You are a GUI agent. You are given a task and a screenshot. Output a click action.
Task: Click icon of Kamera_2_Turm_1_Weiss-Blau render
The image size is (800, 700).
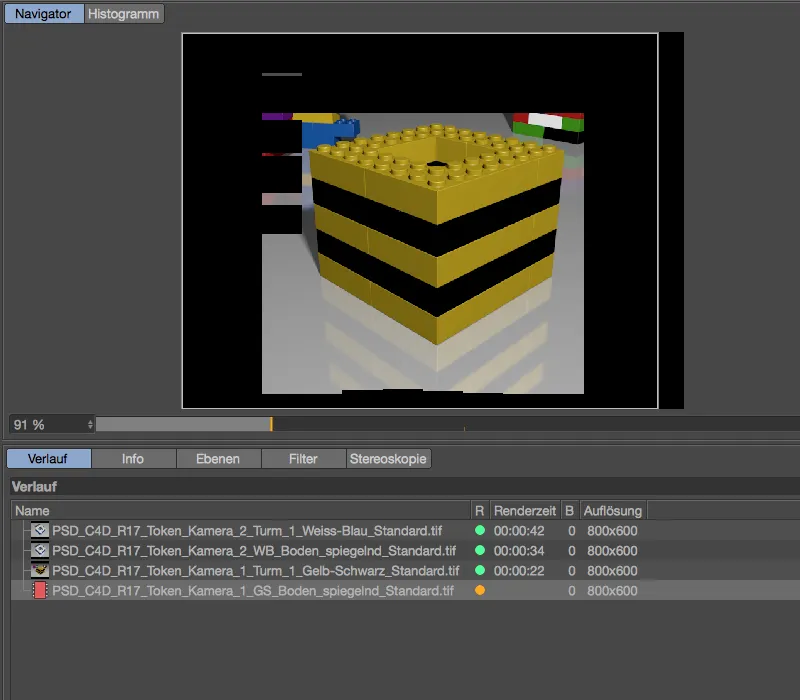click(x=40, y=531)
